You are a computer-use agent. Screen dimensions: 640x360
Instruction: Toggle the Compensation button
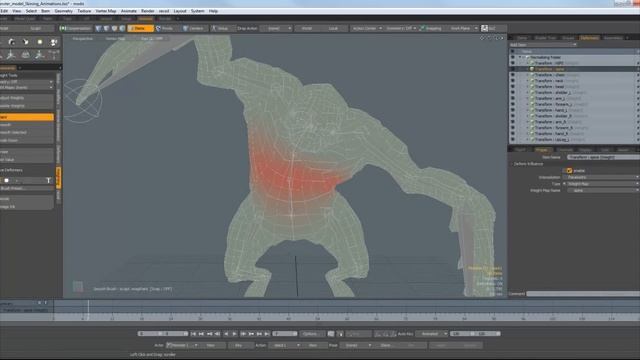(x=76, y=28)
